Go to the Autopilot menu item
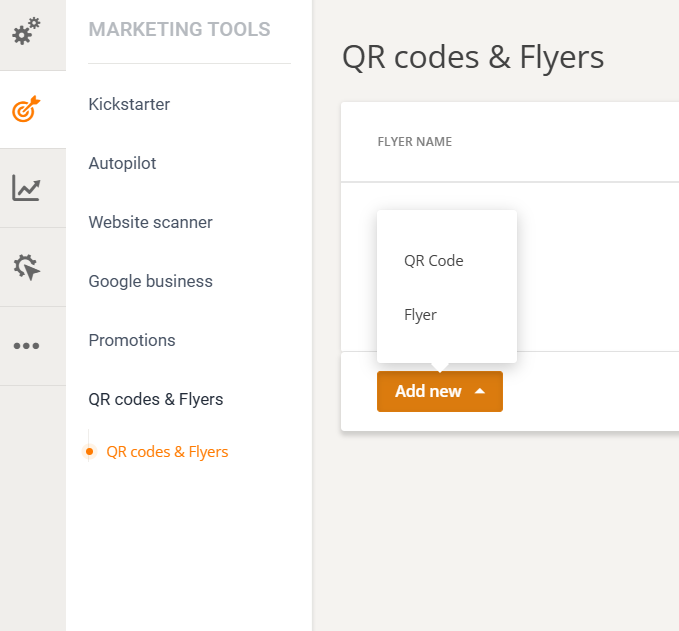The height and width of the screenshot is (631, 679). tap(122, 163)
